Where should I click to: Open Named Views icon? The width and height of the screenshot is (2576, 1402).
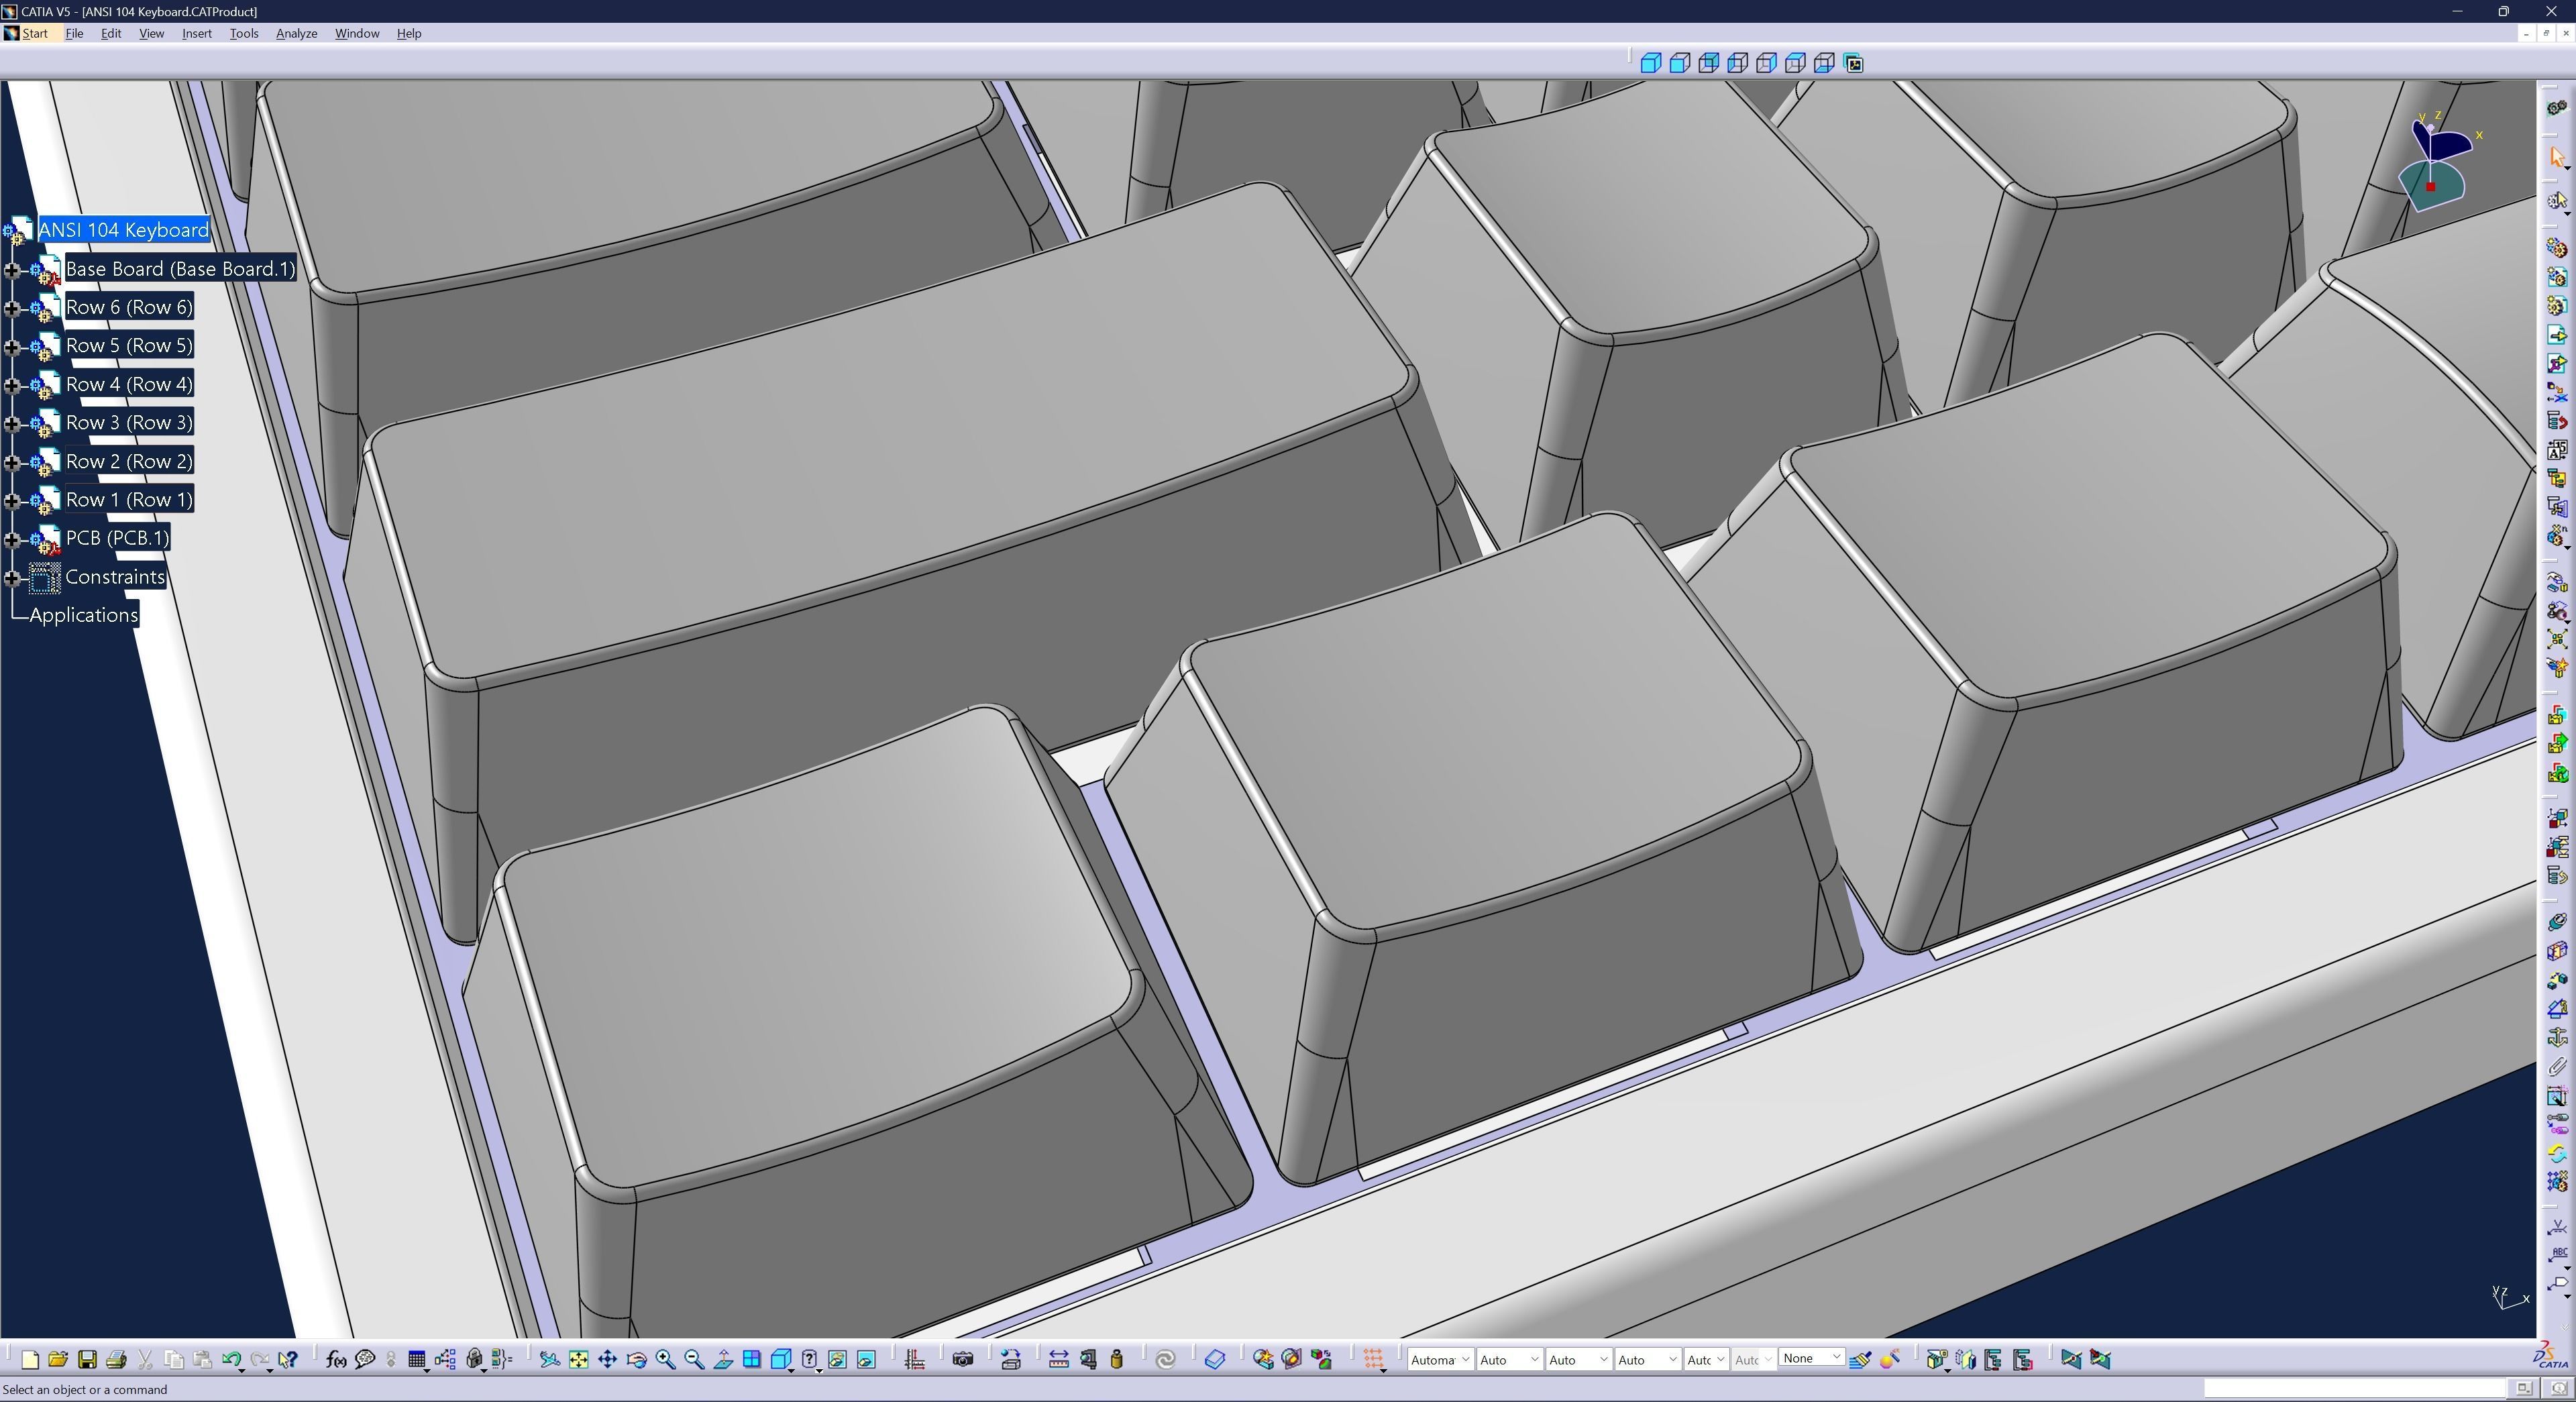pyautogui.click(x=1854, y=64)
